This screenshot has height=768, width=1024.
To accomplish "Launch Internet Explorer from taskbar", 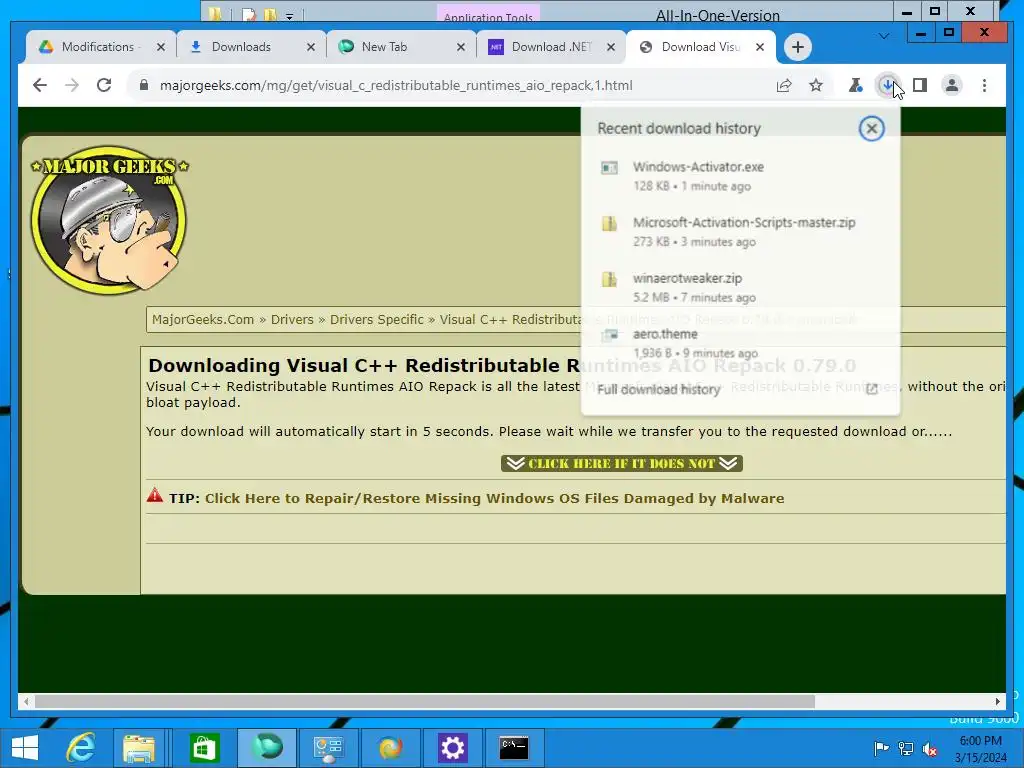I will (81, 748).
